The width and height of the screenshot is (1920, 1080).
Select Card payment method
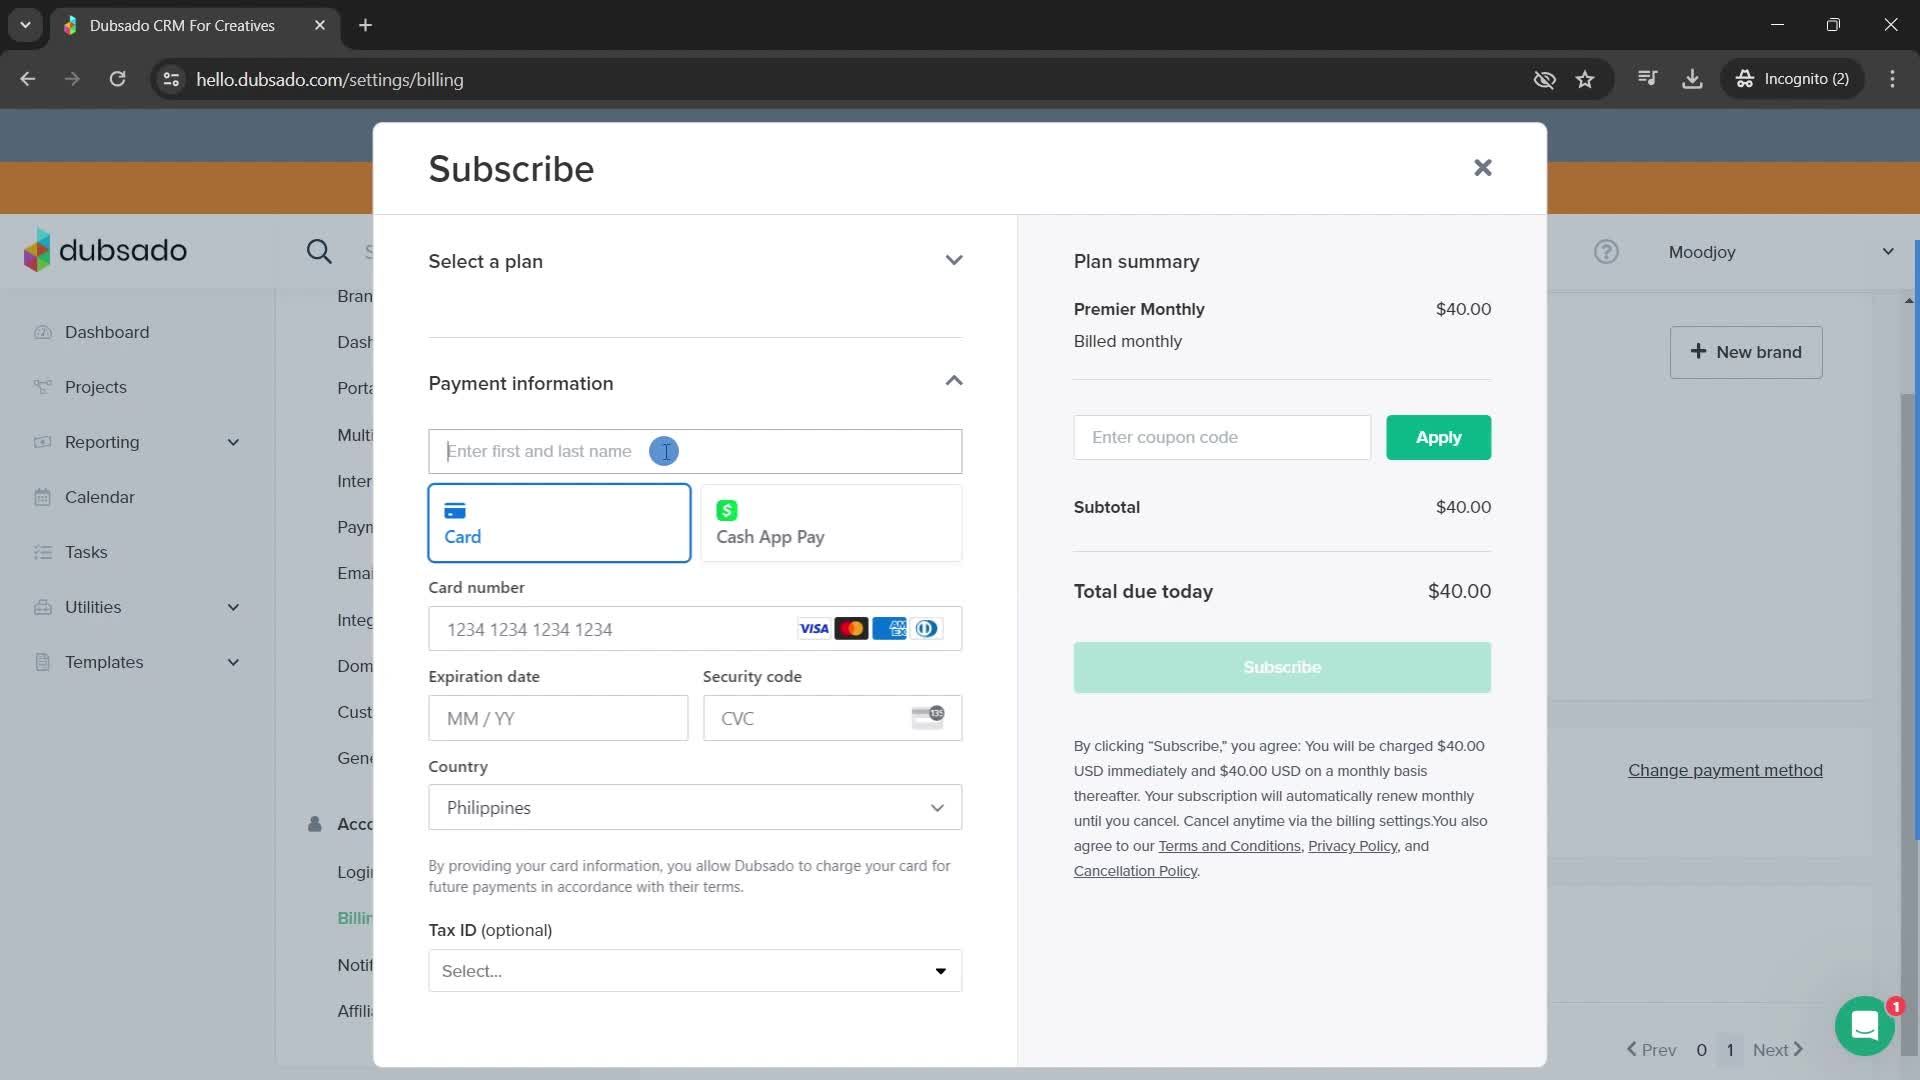pyautogui.click(x=559, y=523)
